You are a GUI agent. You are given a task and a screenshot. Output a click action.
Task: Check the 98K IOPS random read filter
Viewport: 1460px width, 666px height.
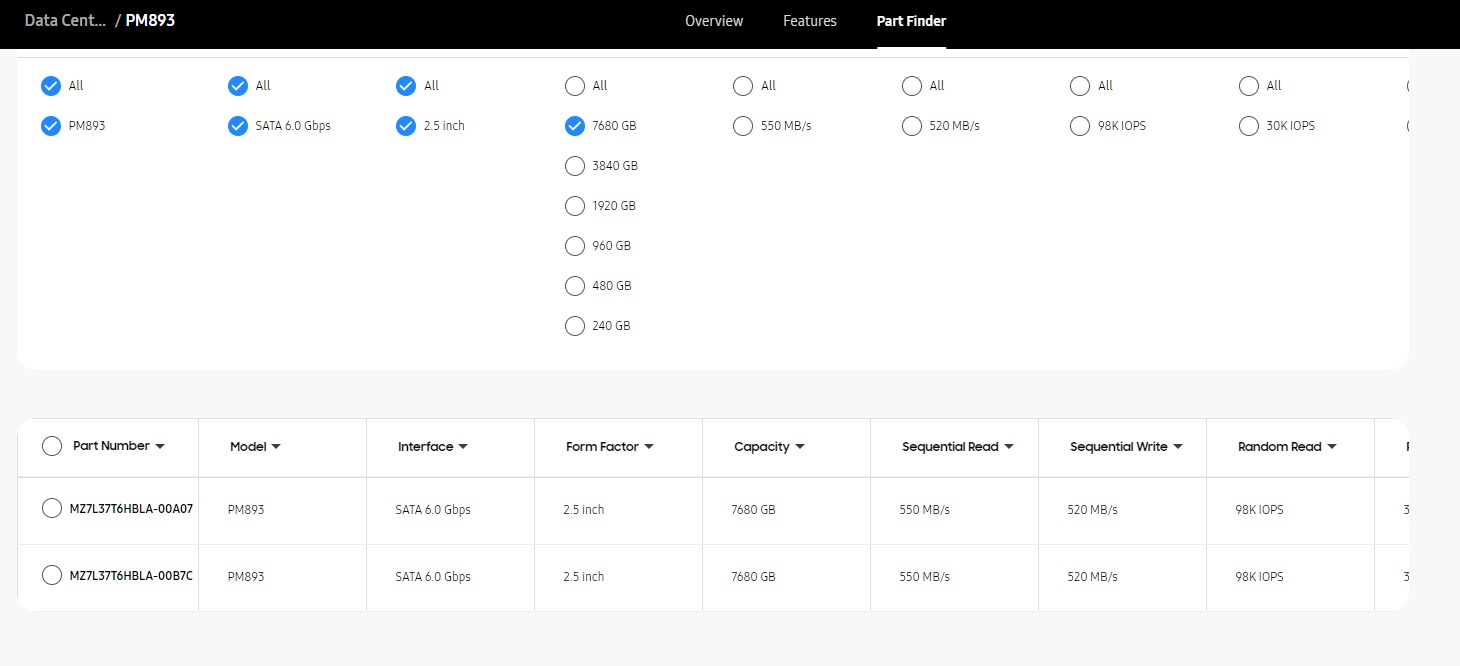(x=1080, y=126)
